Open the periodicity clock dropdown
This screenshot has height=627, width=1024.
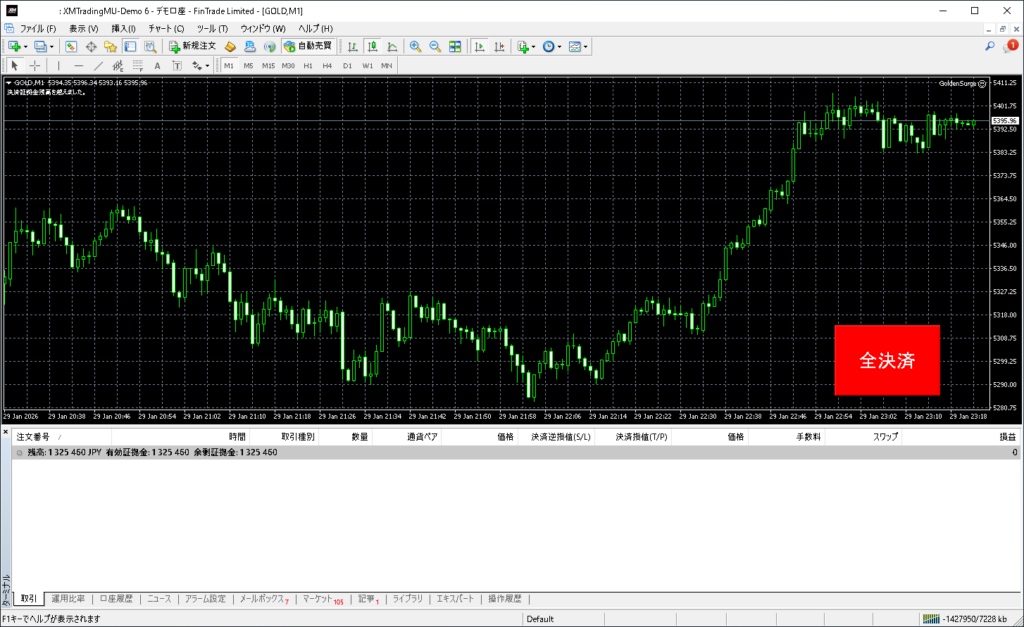click(560, 46)
